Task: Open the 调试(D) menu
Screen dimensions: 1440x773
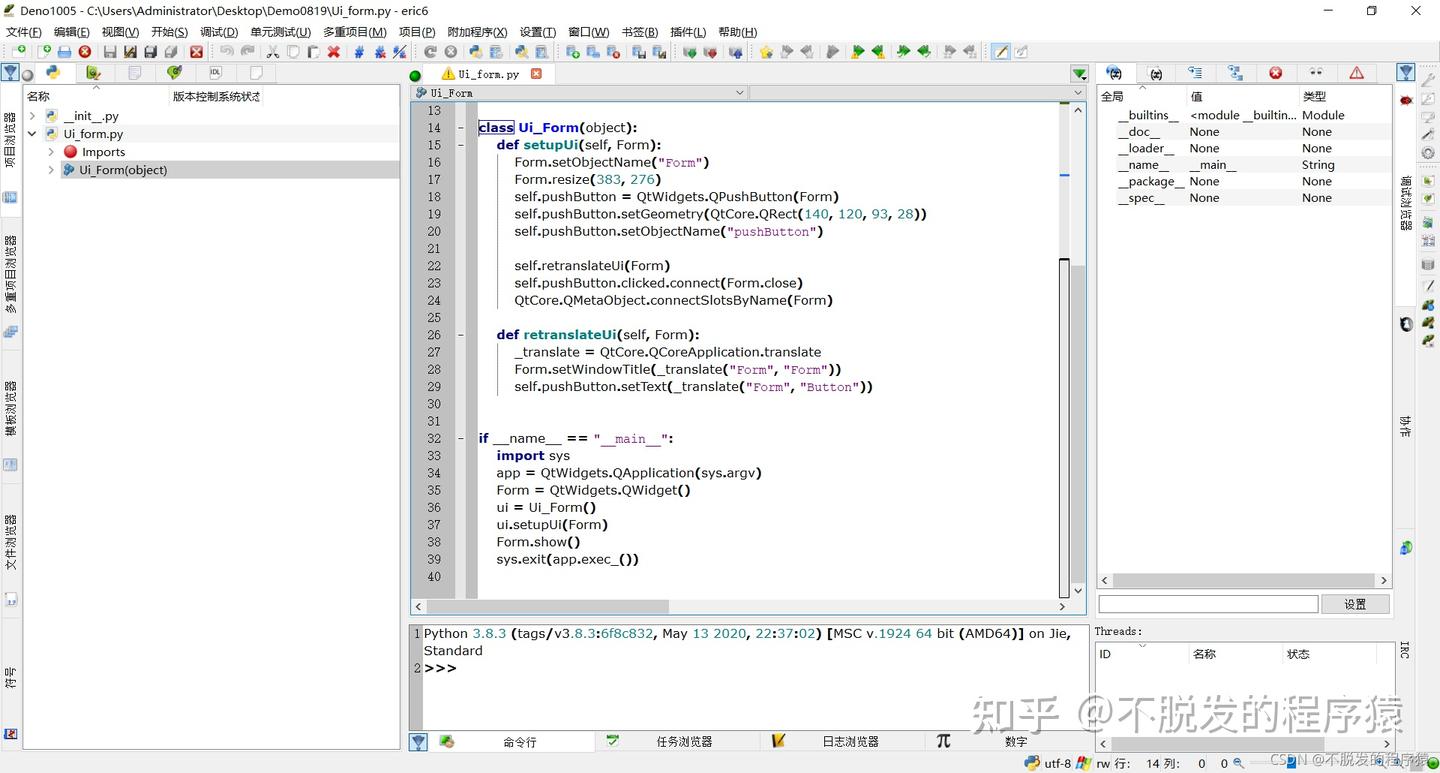Action: 218,32
